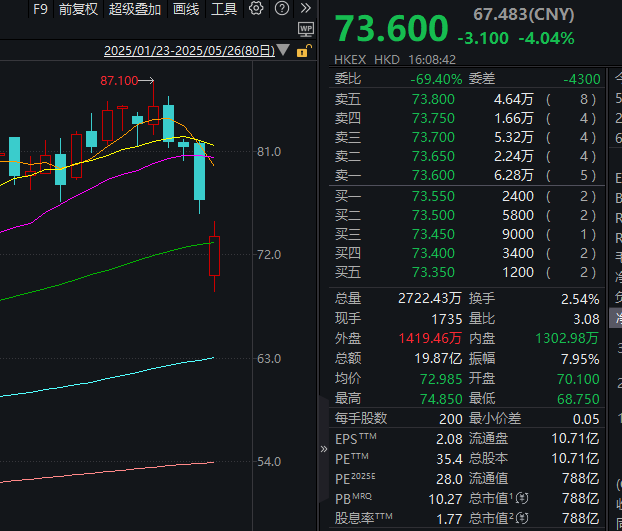This screenshot has width=622, height=531.
Task: Open the 前复权 price adjustment menu
Action: (x=78, y=9)
